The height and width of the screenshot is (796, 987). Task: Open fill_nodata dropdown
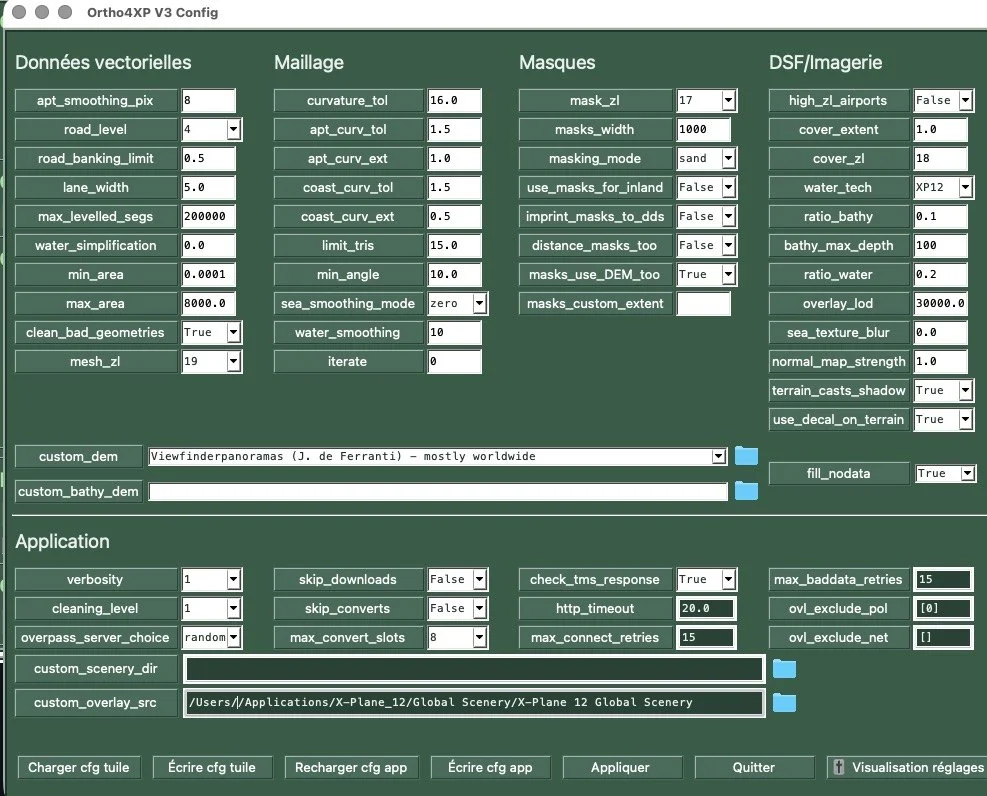tap(968, 473)
